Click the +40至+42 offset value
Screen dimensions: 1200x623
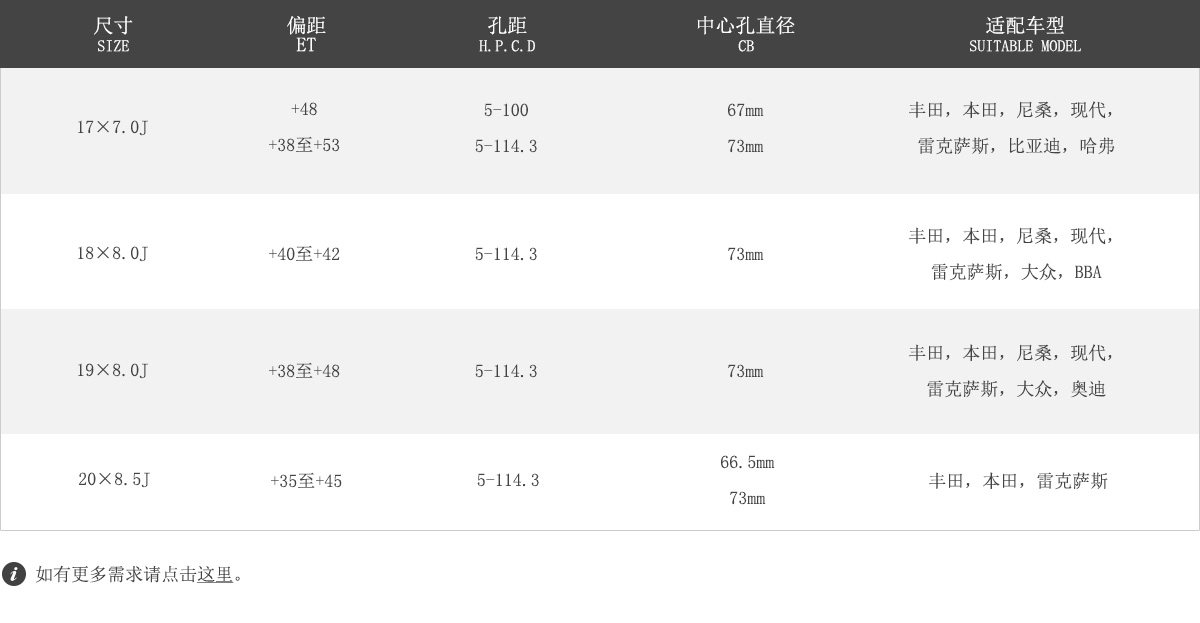[x=304, y=254]
